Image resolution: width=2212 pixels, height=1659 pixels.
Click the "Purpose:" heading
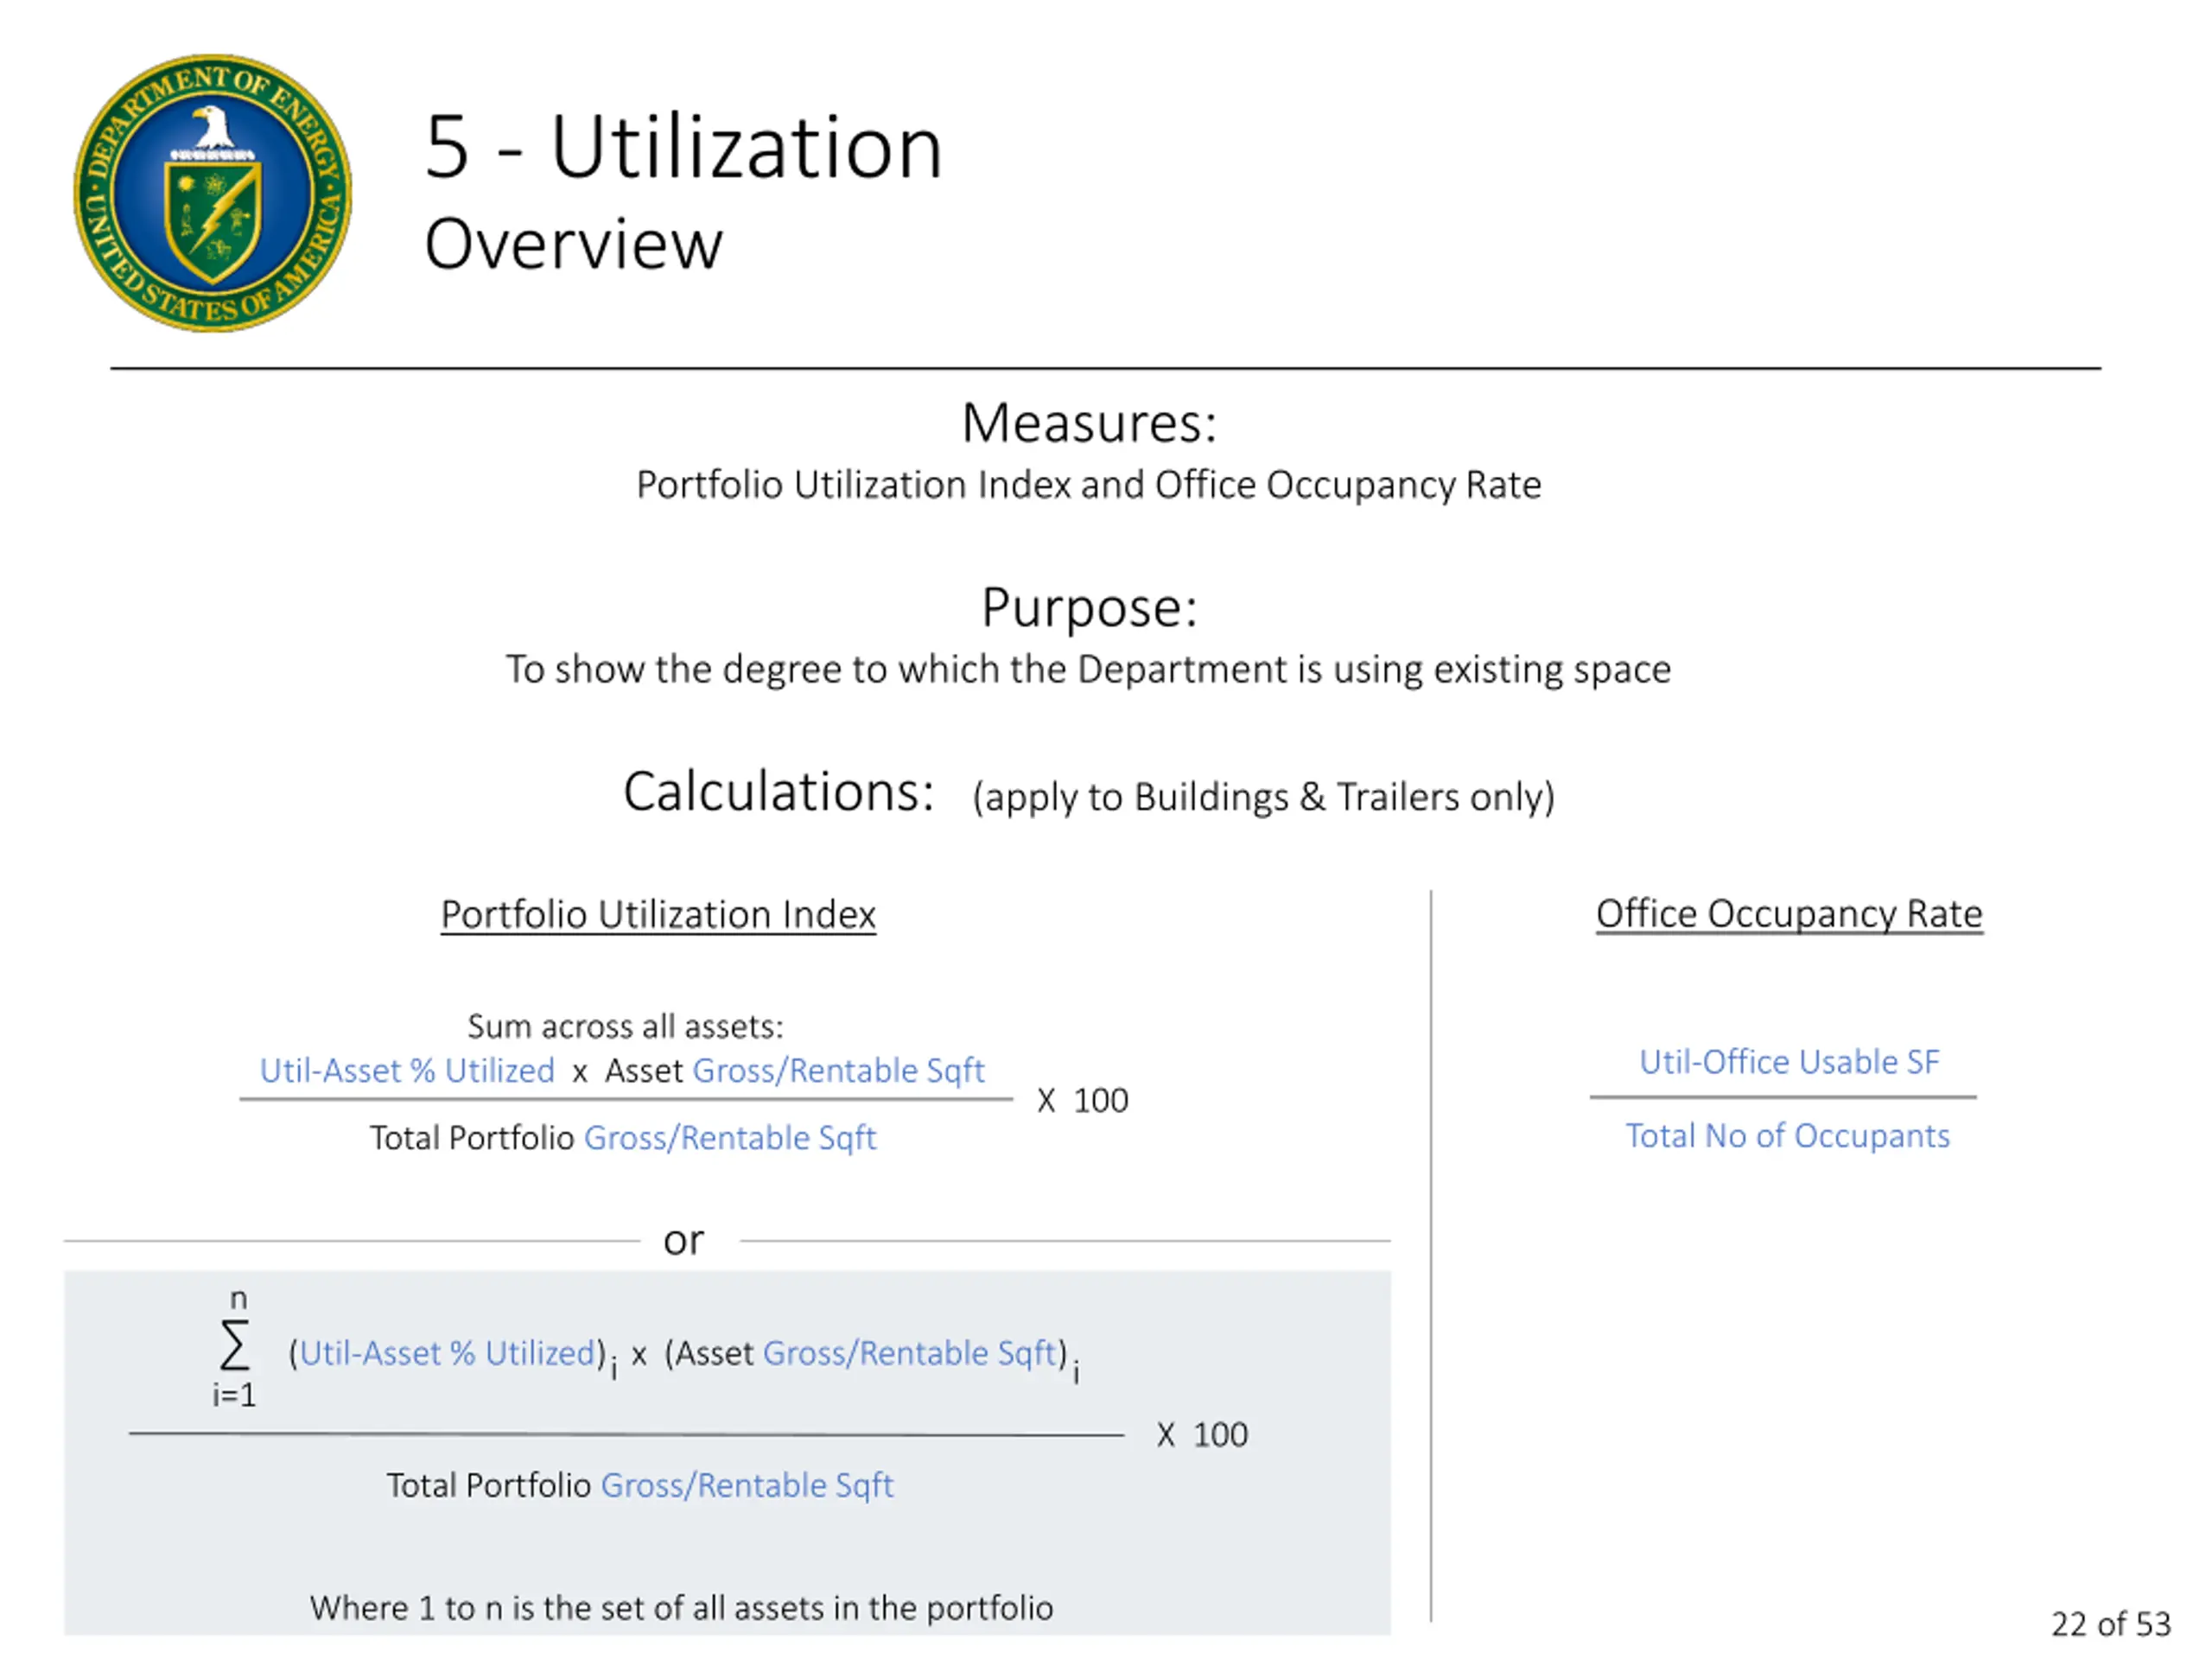tap(1089, 607)
